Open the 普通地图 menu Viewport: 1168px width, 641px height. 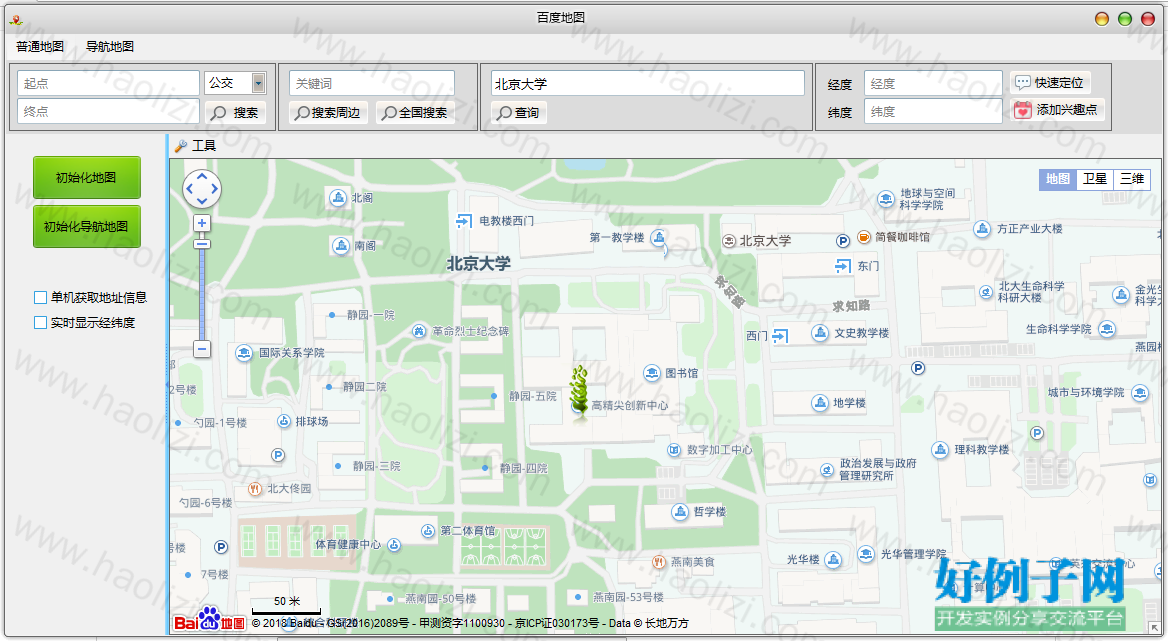tap(40, 46)
